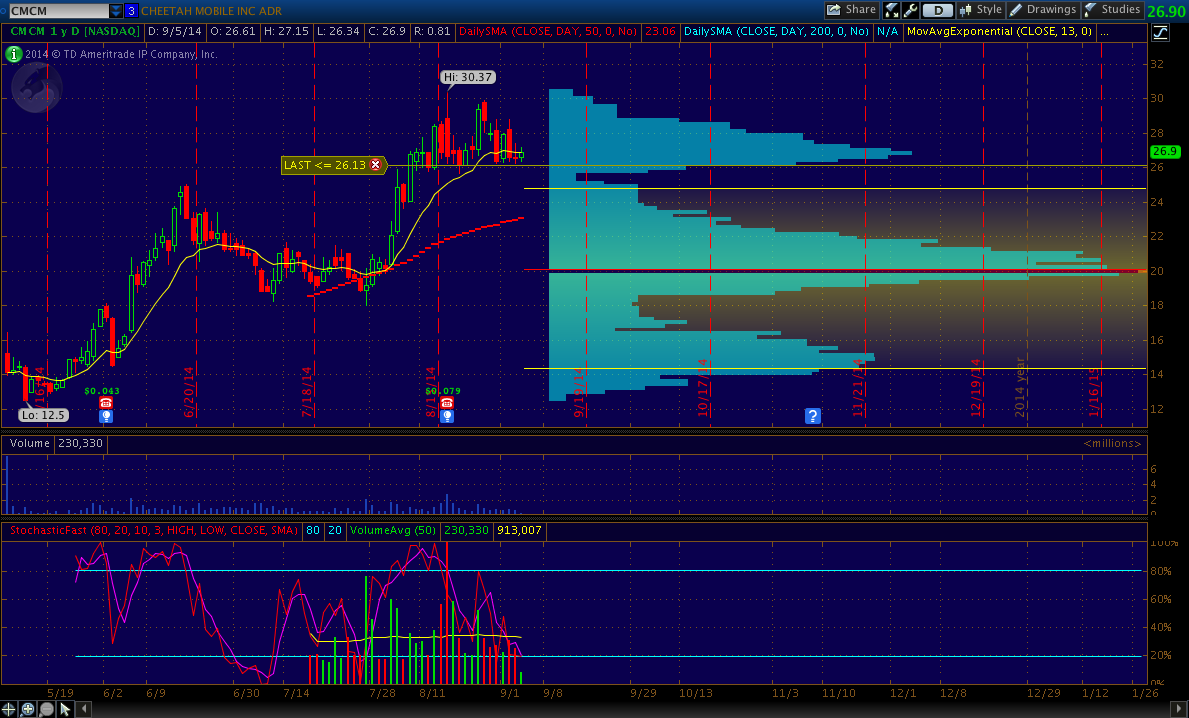Click the blue number 3 link indicator
1189x718 pixels.
click(131, 11)
